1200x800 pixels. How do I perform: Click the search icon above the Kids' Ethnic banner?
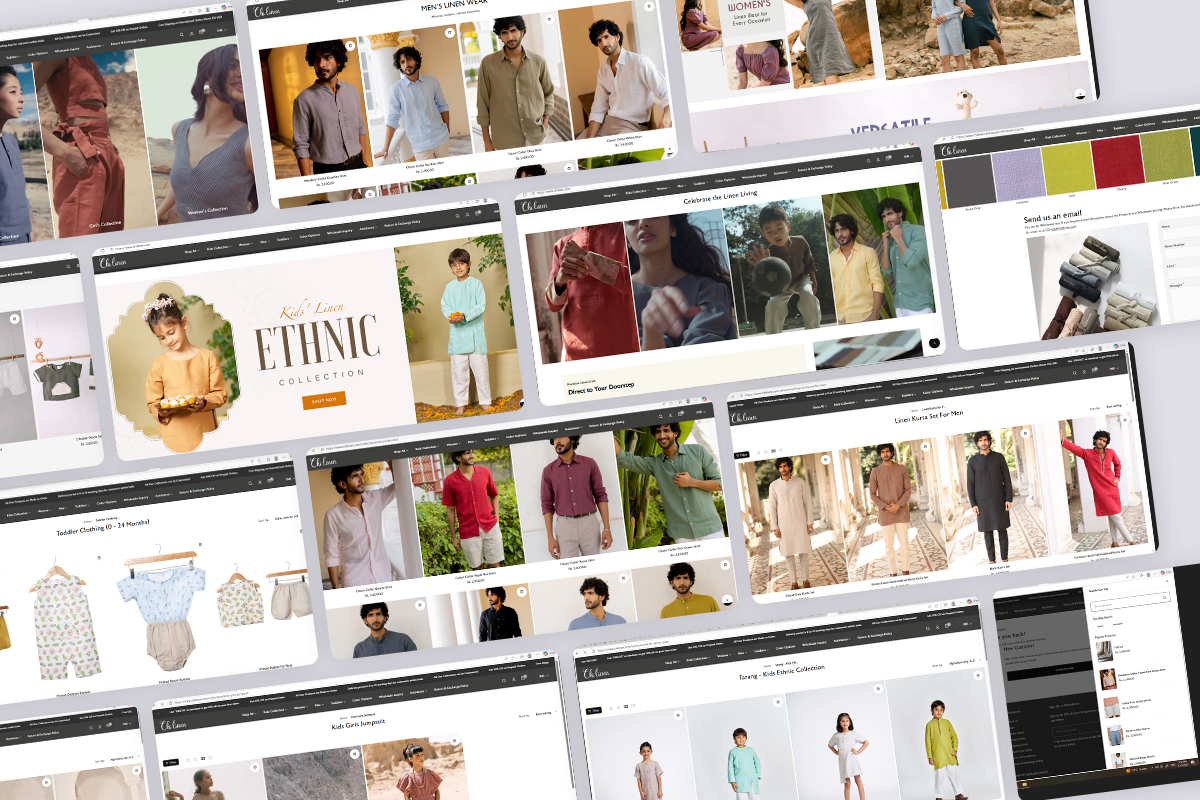point(456,215)
